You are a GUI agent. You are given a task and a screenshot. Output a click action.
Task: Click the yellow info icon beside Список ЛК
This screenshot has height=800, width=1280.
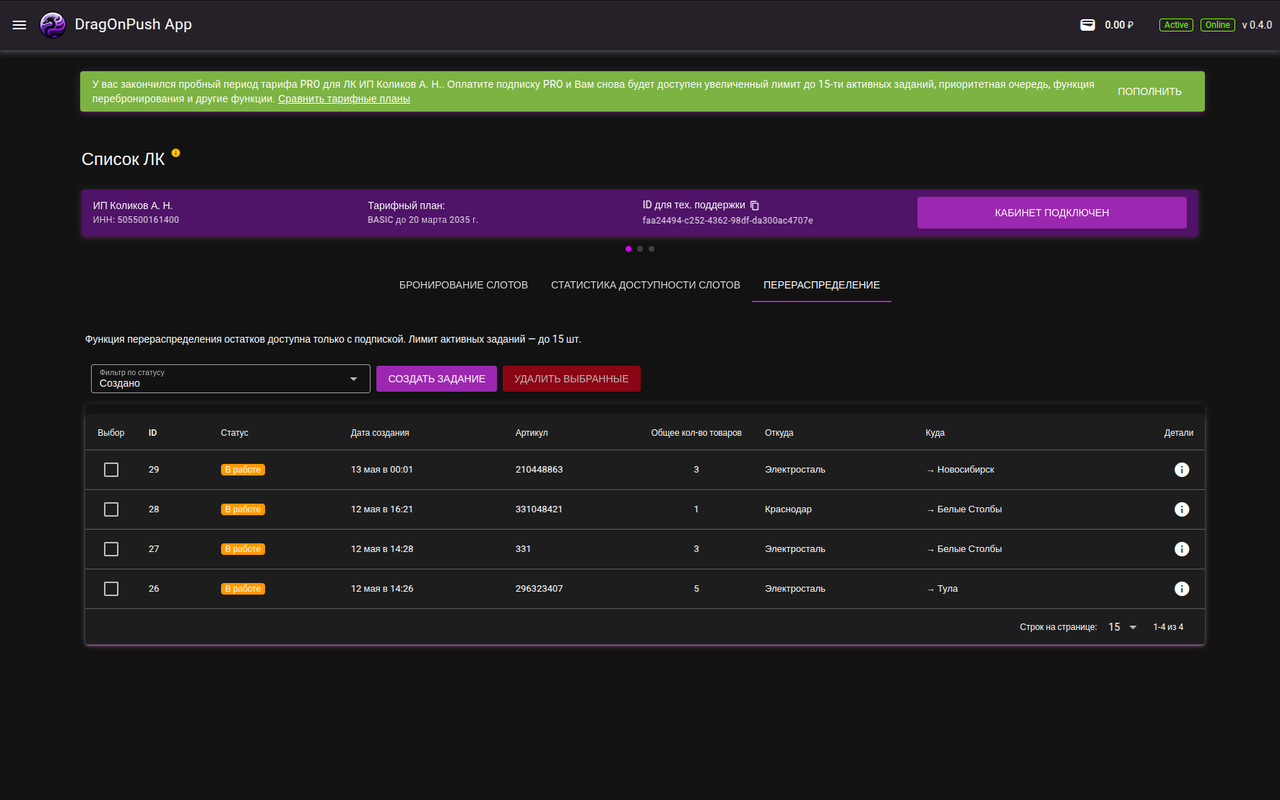click(176, 153)
